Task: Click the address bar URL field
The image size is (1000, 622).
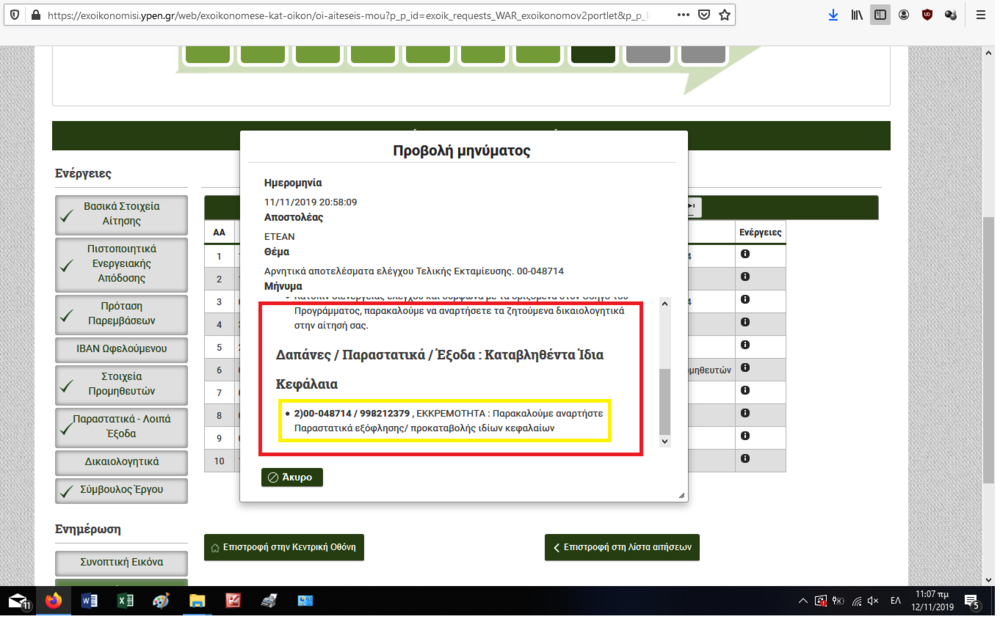Action: point(350,15)
